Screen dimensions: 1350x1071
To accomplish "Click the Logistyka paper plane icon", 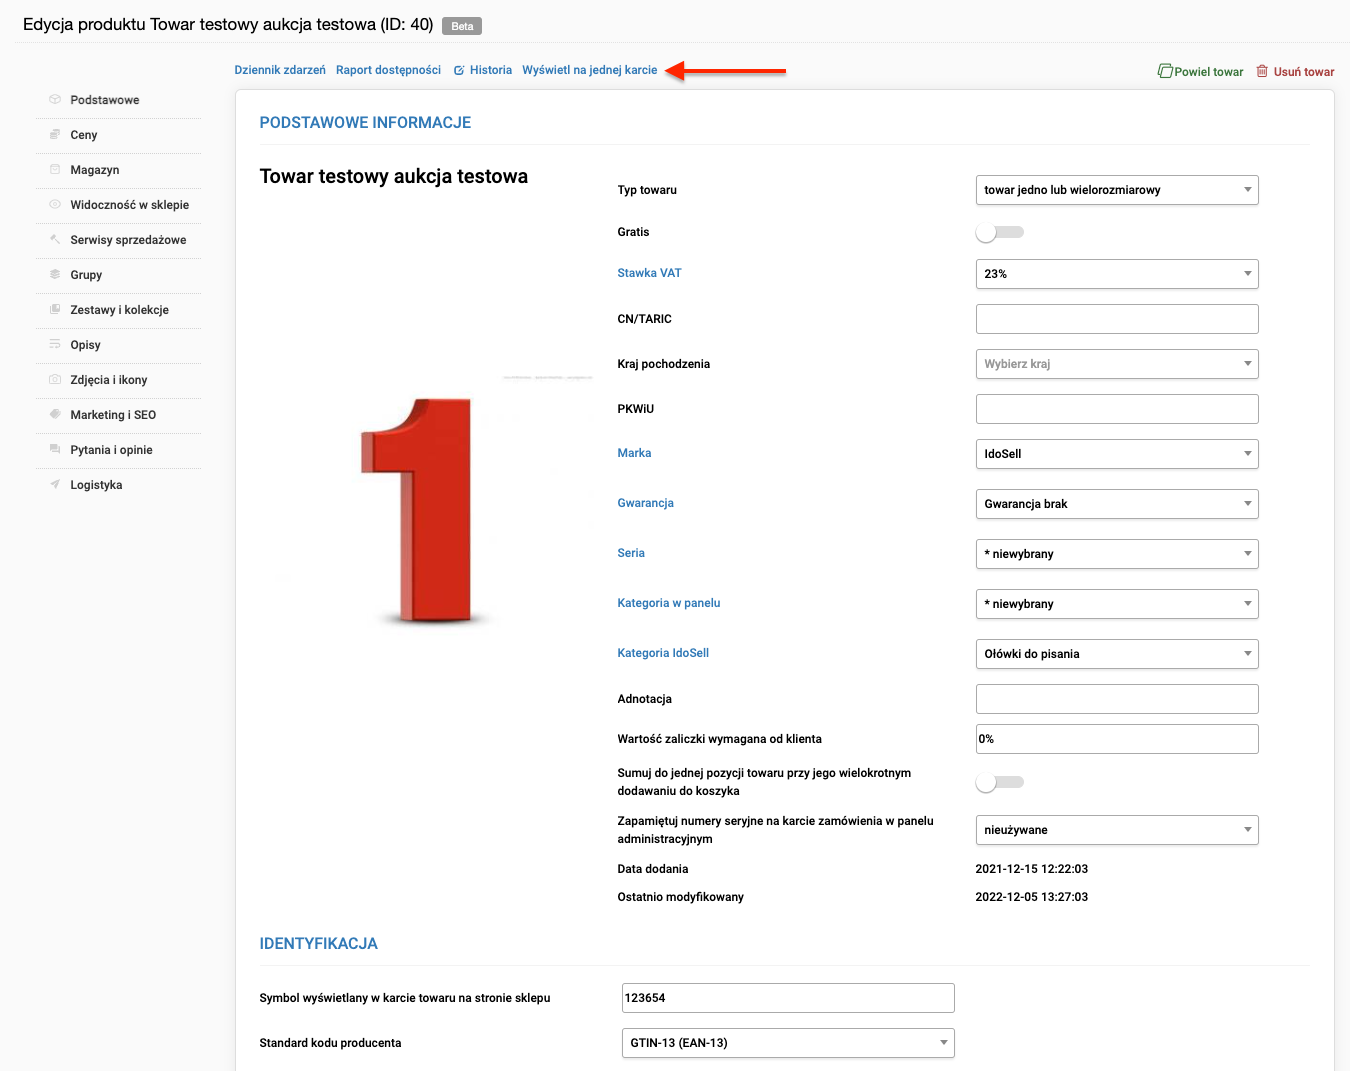I will [55, 484].
